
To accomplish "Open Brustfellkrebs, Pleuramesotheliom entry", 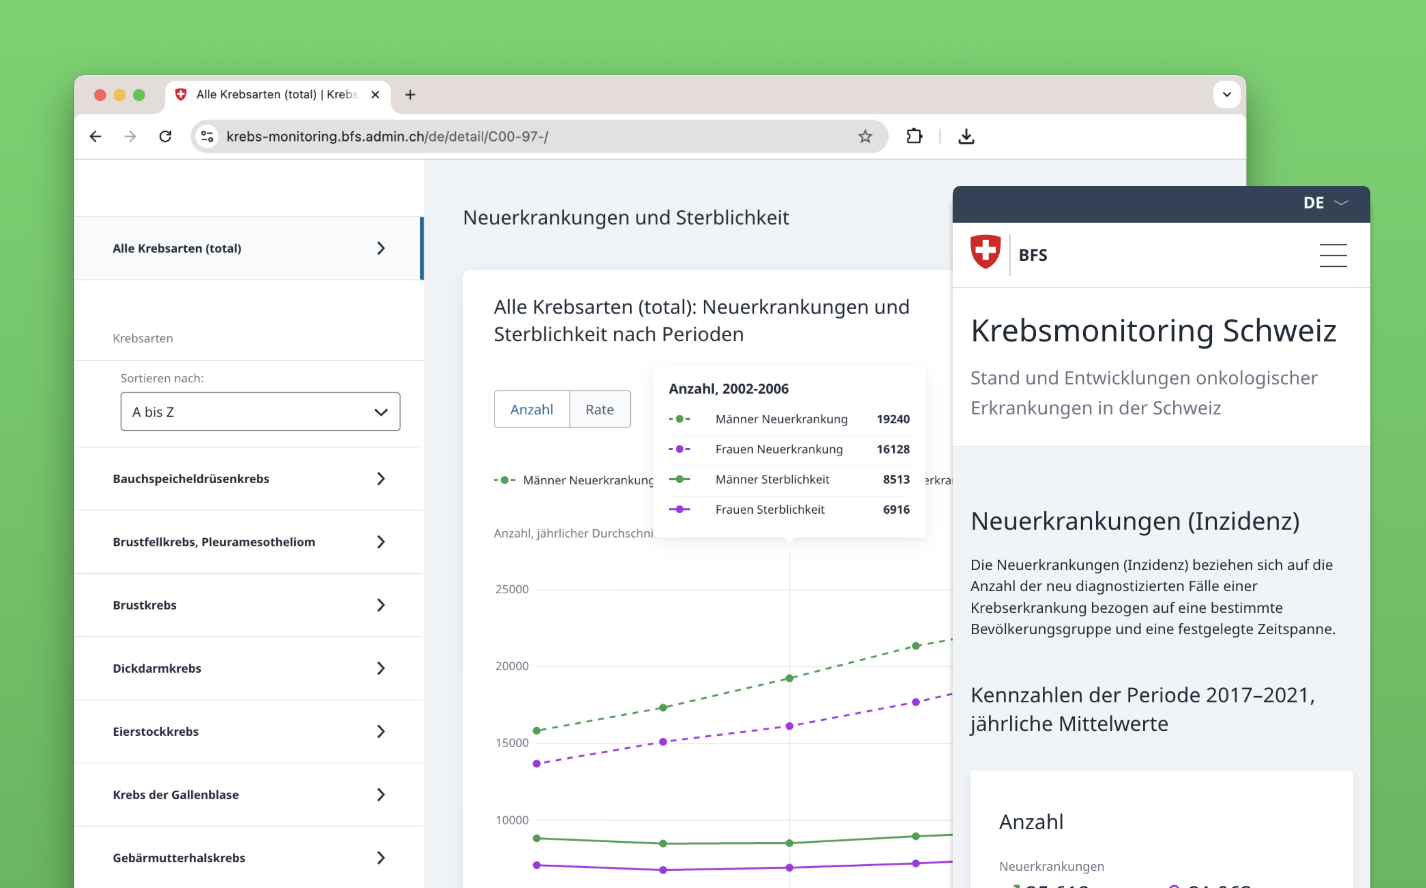I will [x=249, y=542].
